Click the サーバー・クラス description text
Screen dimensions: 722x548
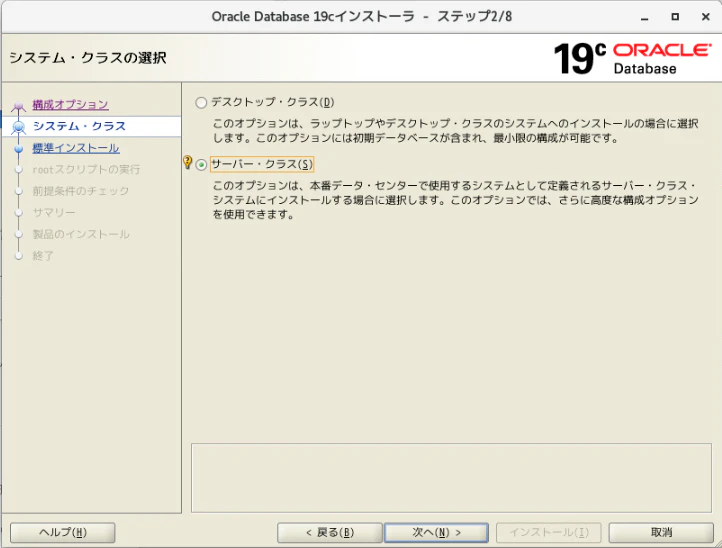click(x=455, y=200)
